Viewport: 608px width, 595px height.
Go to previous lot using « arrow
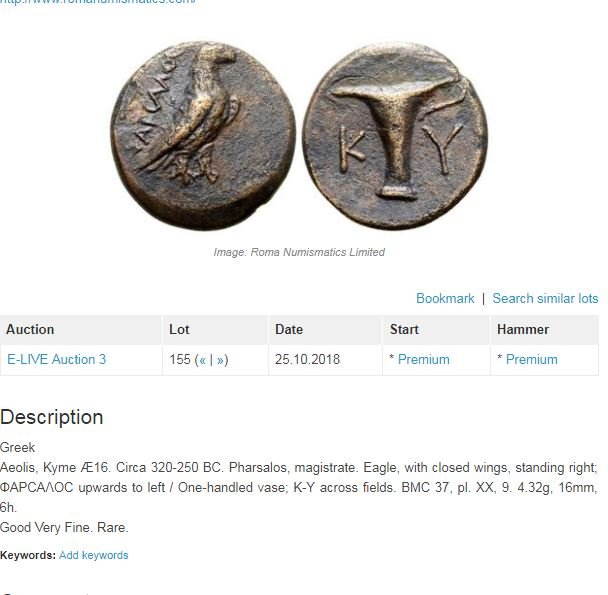click(202, 360)
